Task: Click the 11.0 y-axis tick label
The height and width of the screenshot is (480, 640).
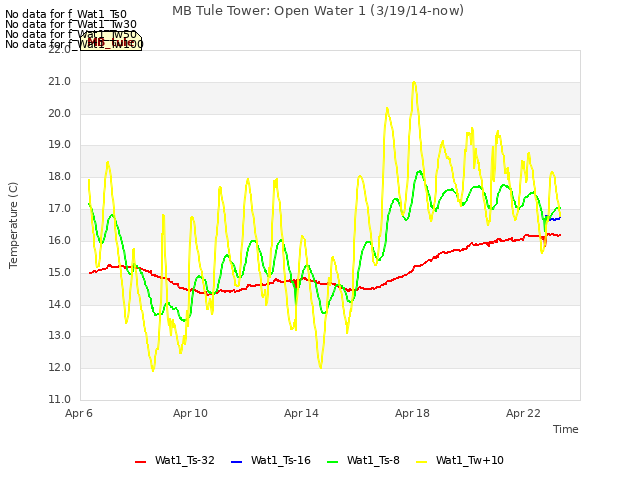Action: click(60, 399)
